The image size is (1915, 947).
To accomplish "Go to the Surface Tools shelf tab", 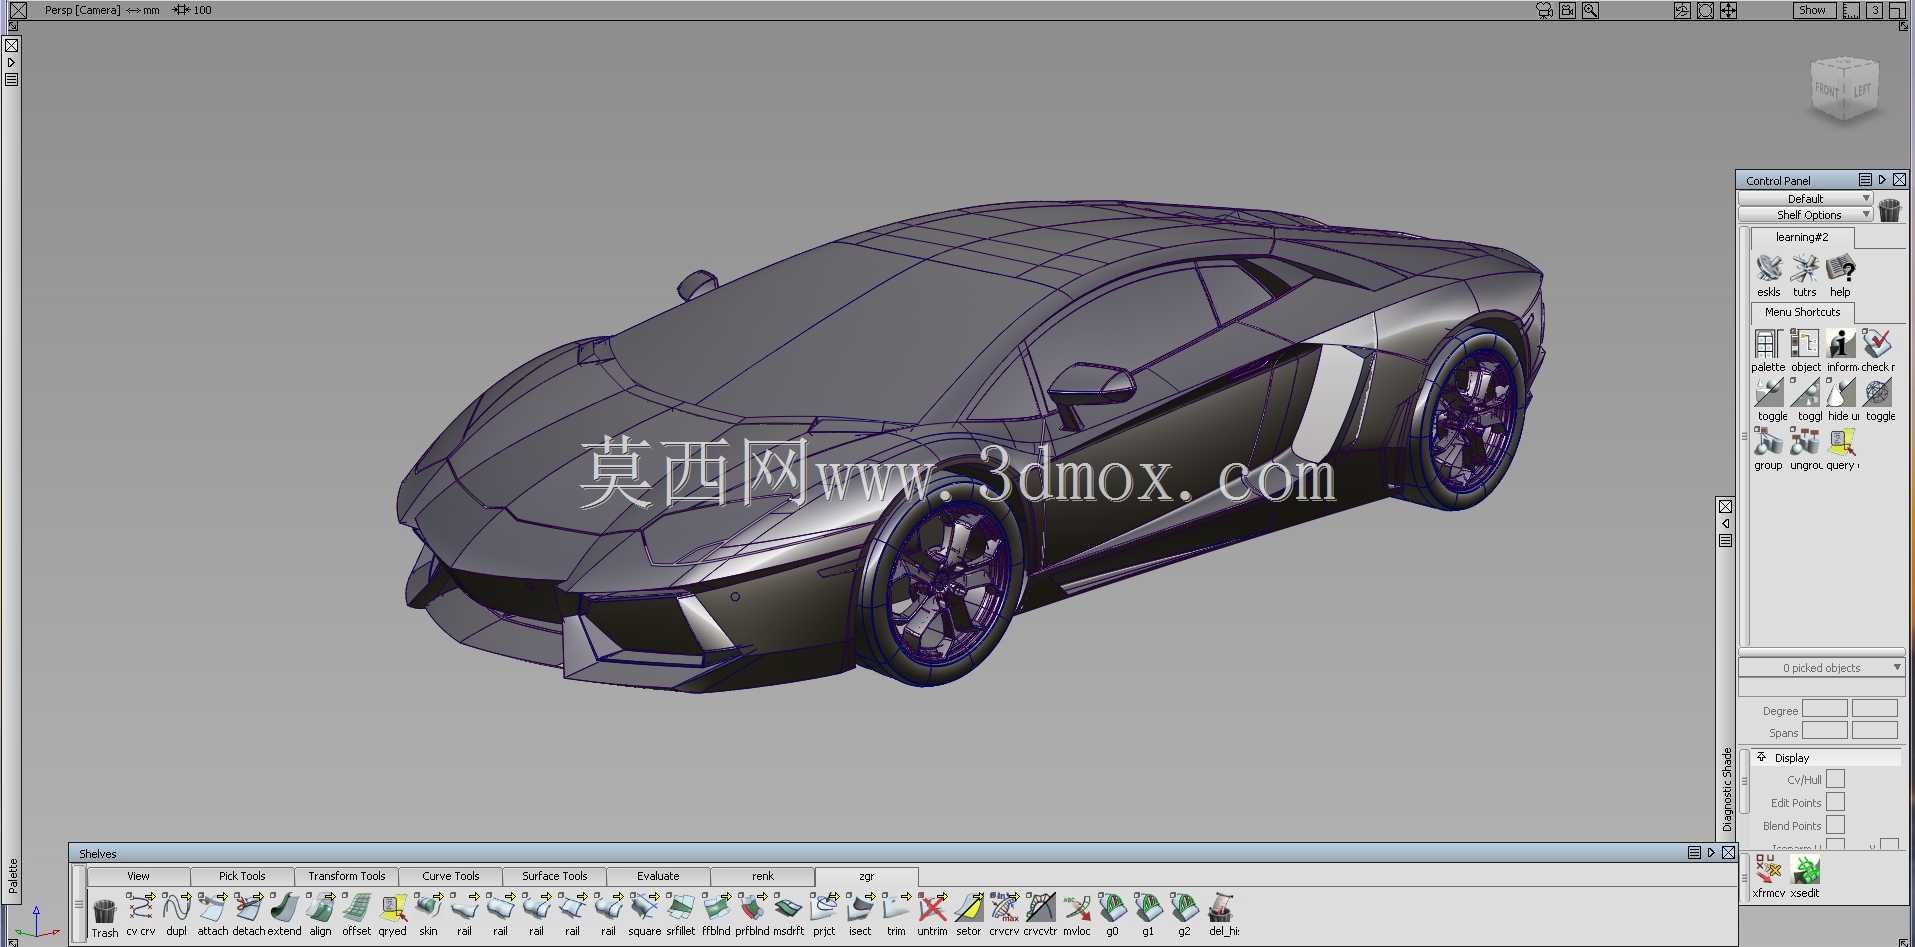I will tap(554, 876).
